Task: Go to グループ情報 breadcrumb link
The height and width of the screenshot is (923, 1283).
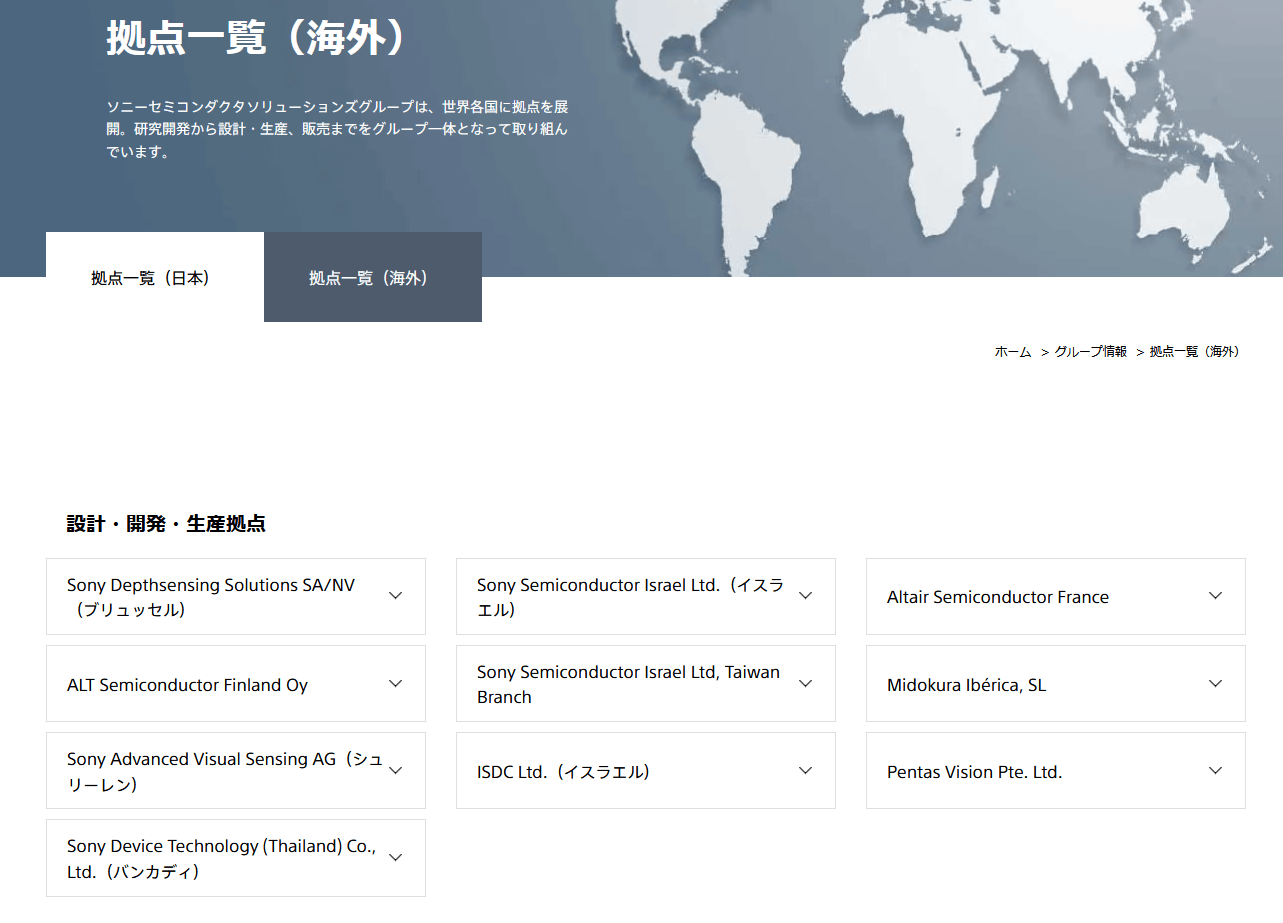Action: [1090, 352]
